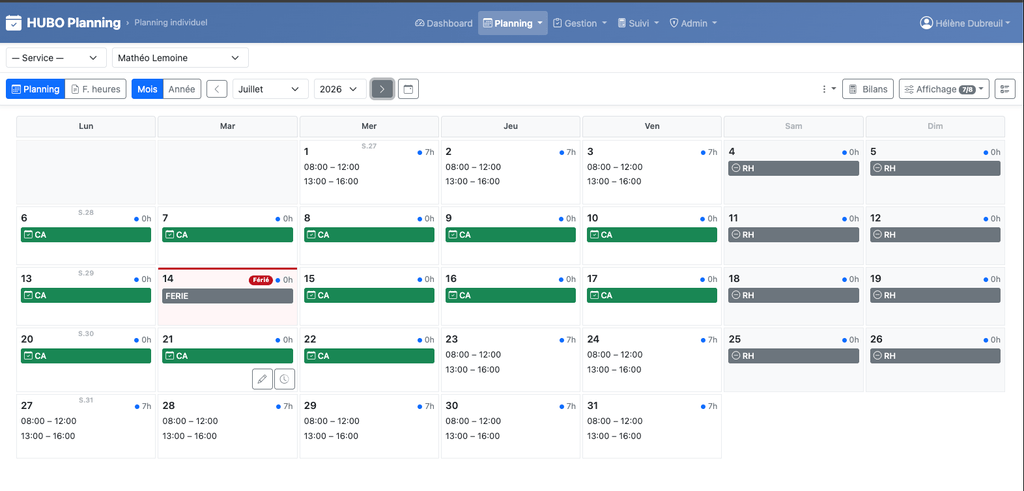This screenshot has height=491, width=1024.
Task: Click 13:00 – 16:00 shift on day 24
Action: [x=615, y=370]
